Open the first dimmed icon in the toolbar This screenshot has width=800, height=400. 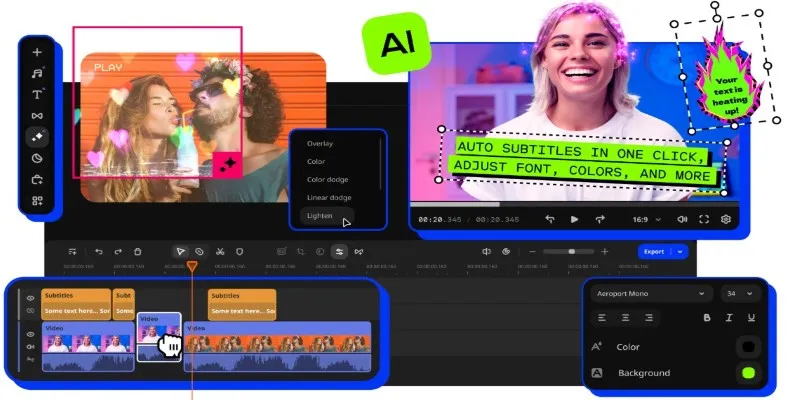[x=281, y=252]
